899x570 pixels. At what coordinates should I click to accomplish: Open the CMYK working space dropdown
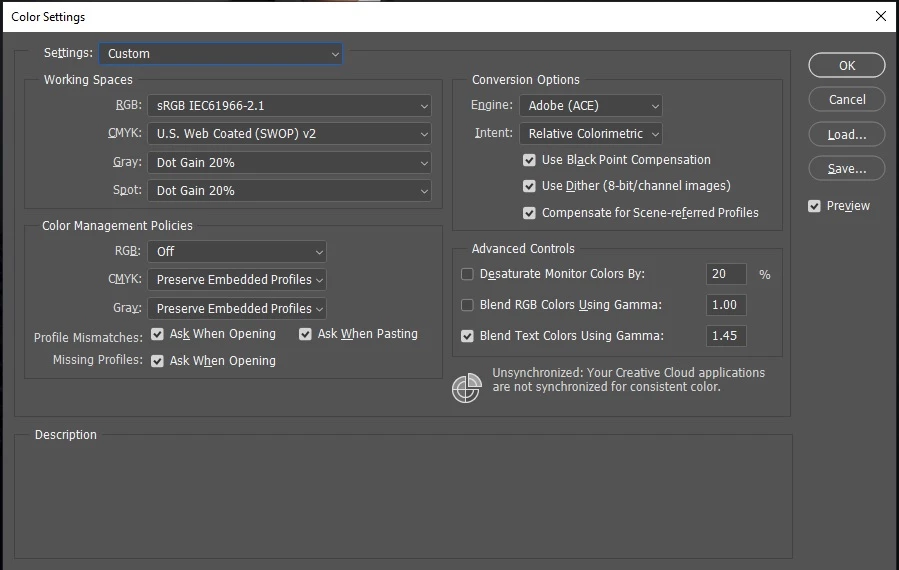click(x=290, y=134)
